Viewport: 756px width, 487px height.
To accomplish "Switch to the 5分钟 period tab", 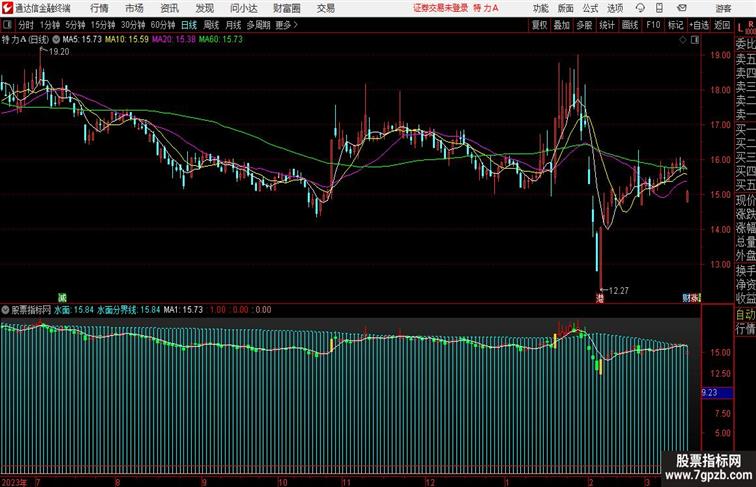I will tap(75, 25).
